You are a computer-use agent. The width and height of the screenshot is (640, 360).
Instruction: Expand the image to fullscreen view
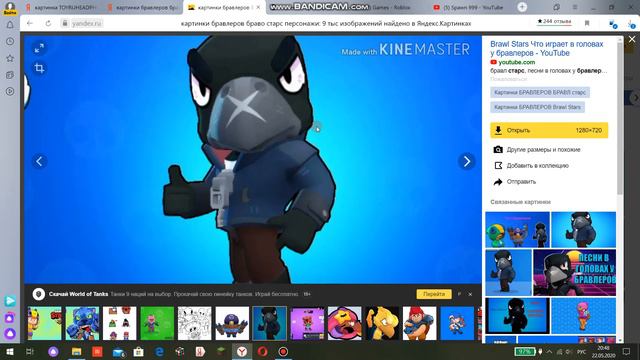click(x=39, y=49)
